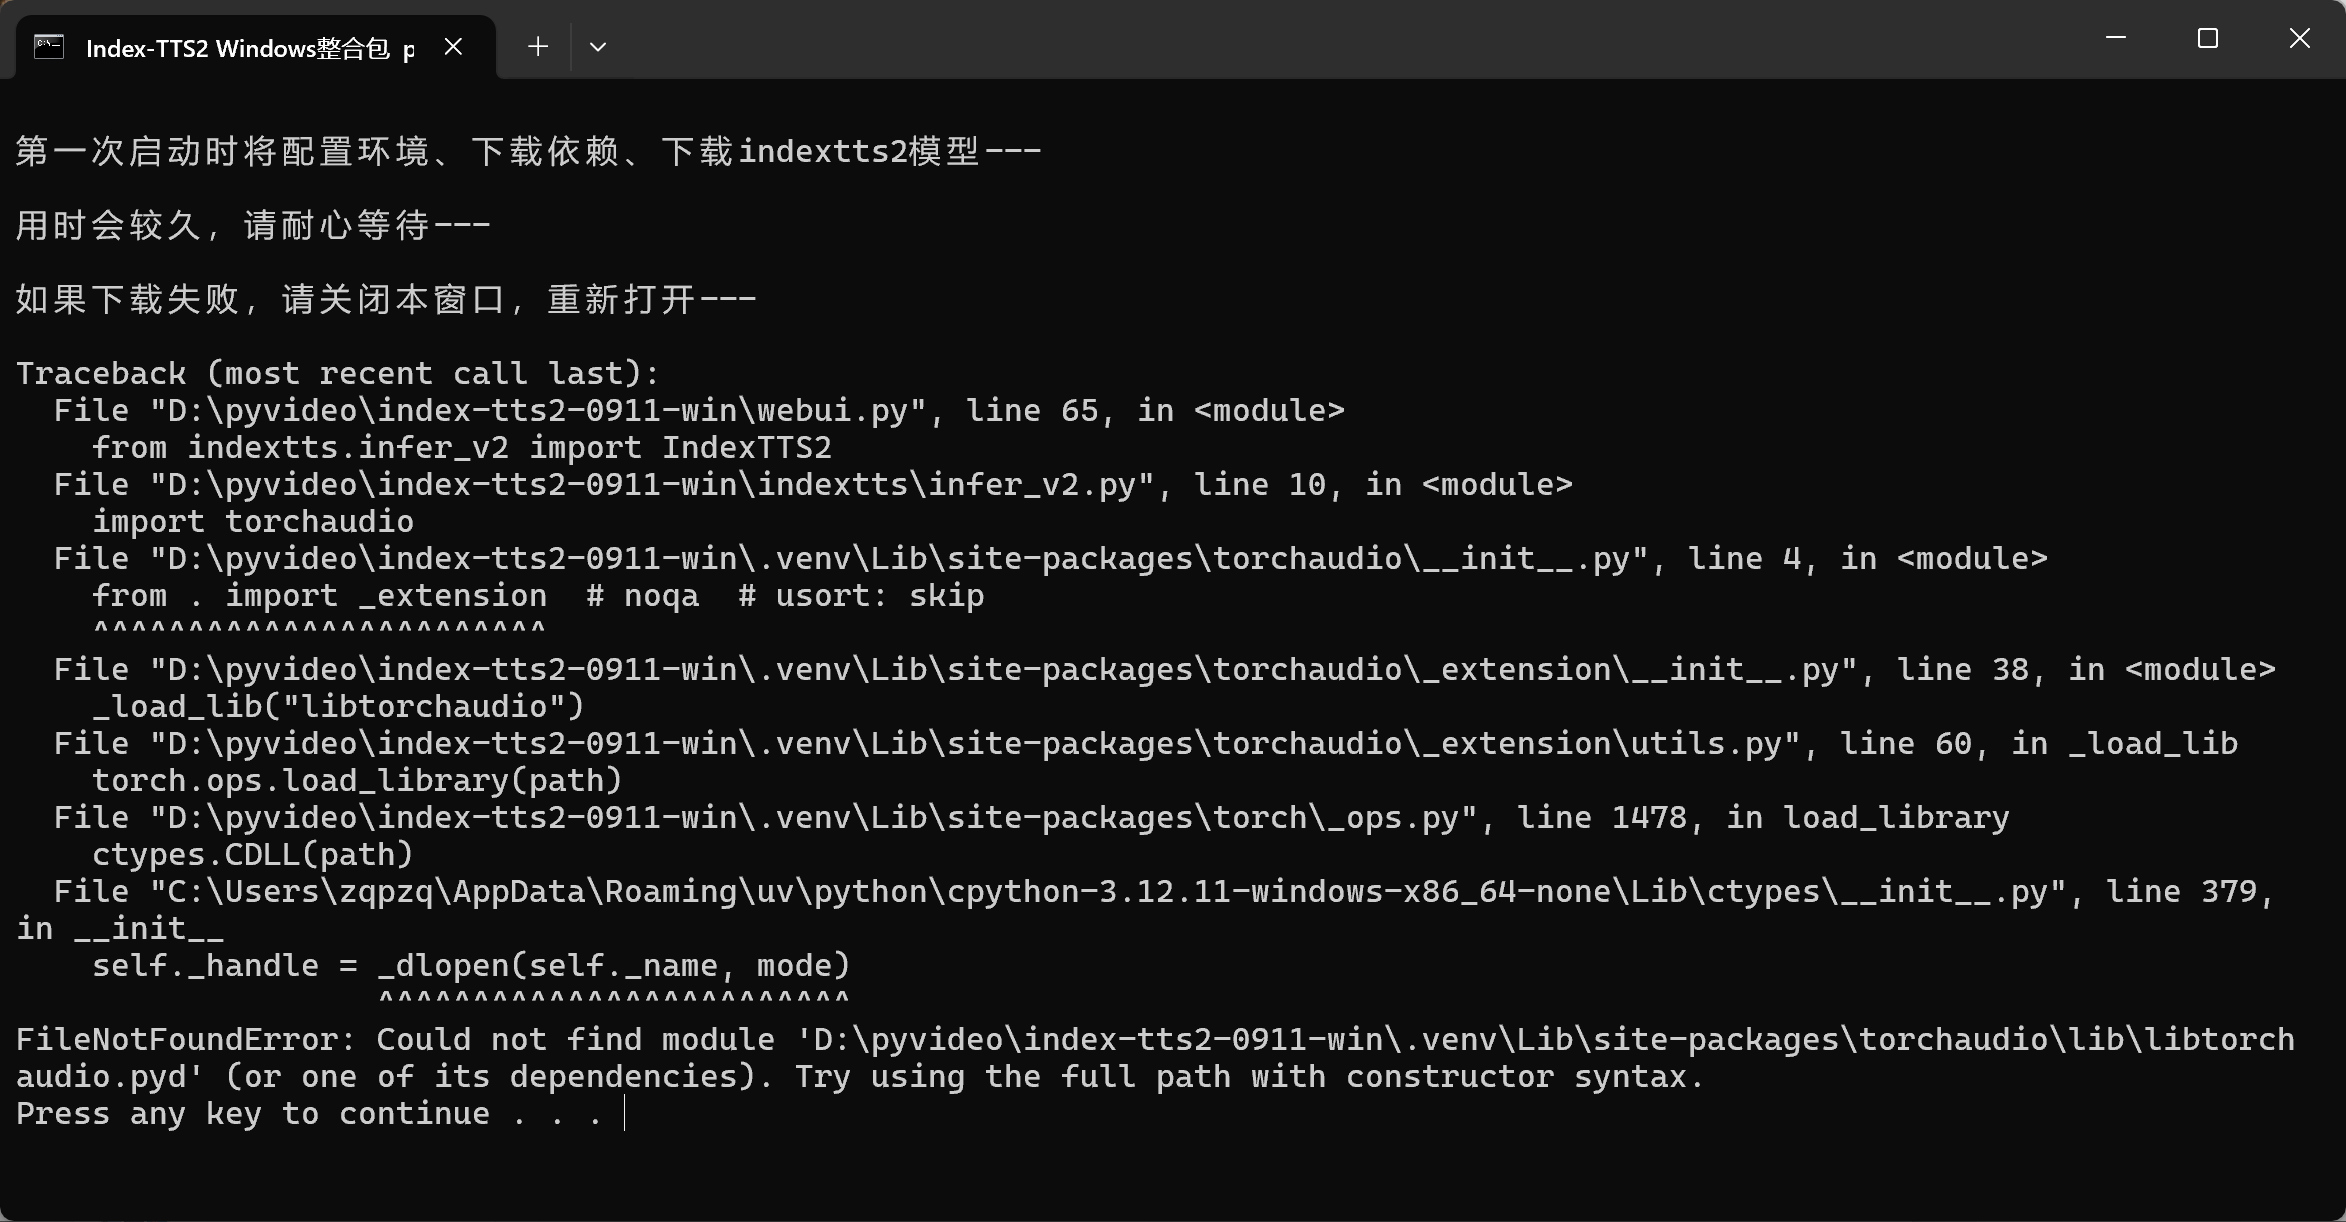2346x1222 pixels.
Task: Close the Index-TTS2 tab
Action: click(453, 47)
